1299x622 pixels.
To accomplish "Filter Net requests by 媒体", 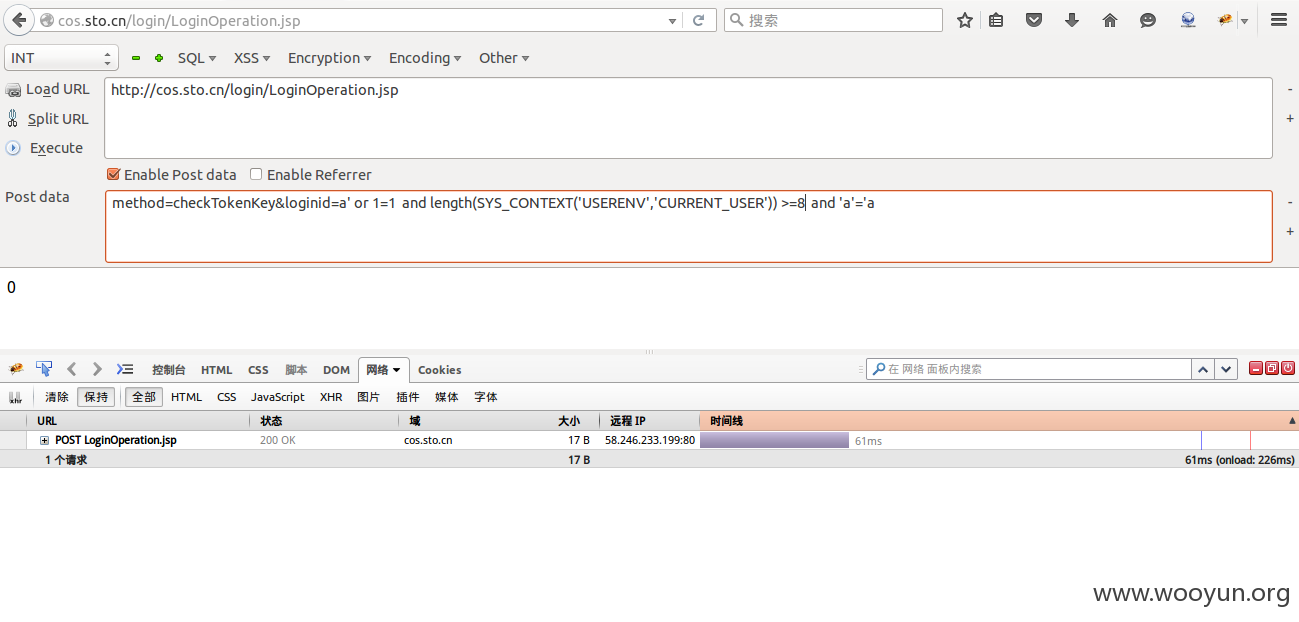I will [447, 397].
